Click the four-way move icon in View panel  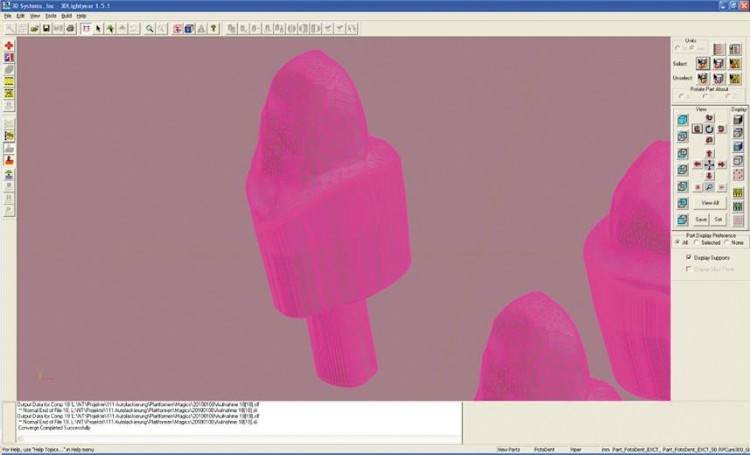click(709, 165)
